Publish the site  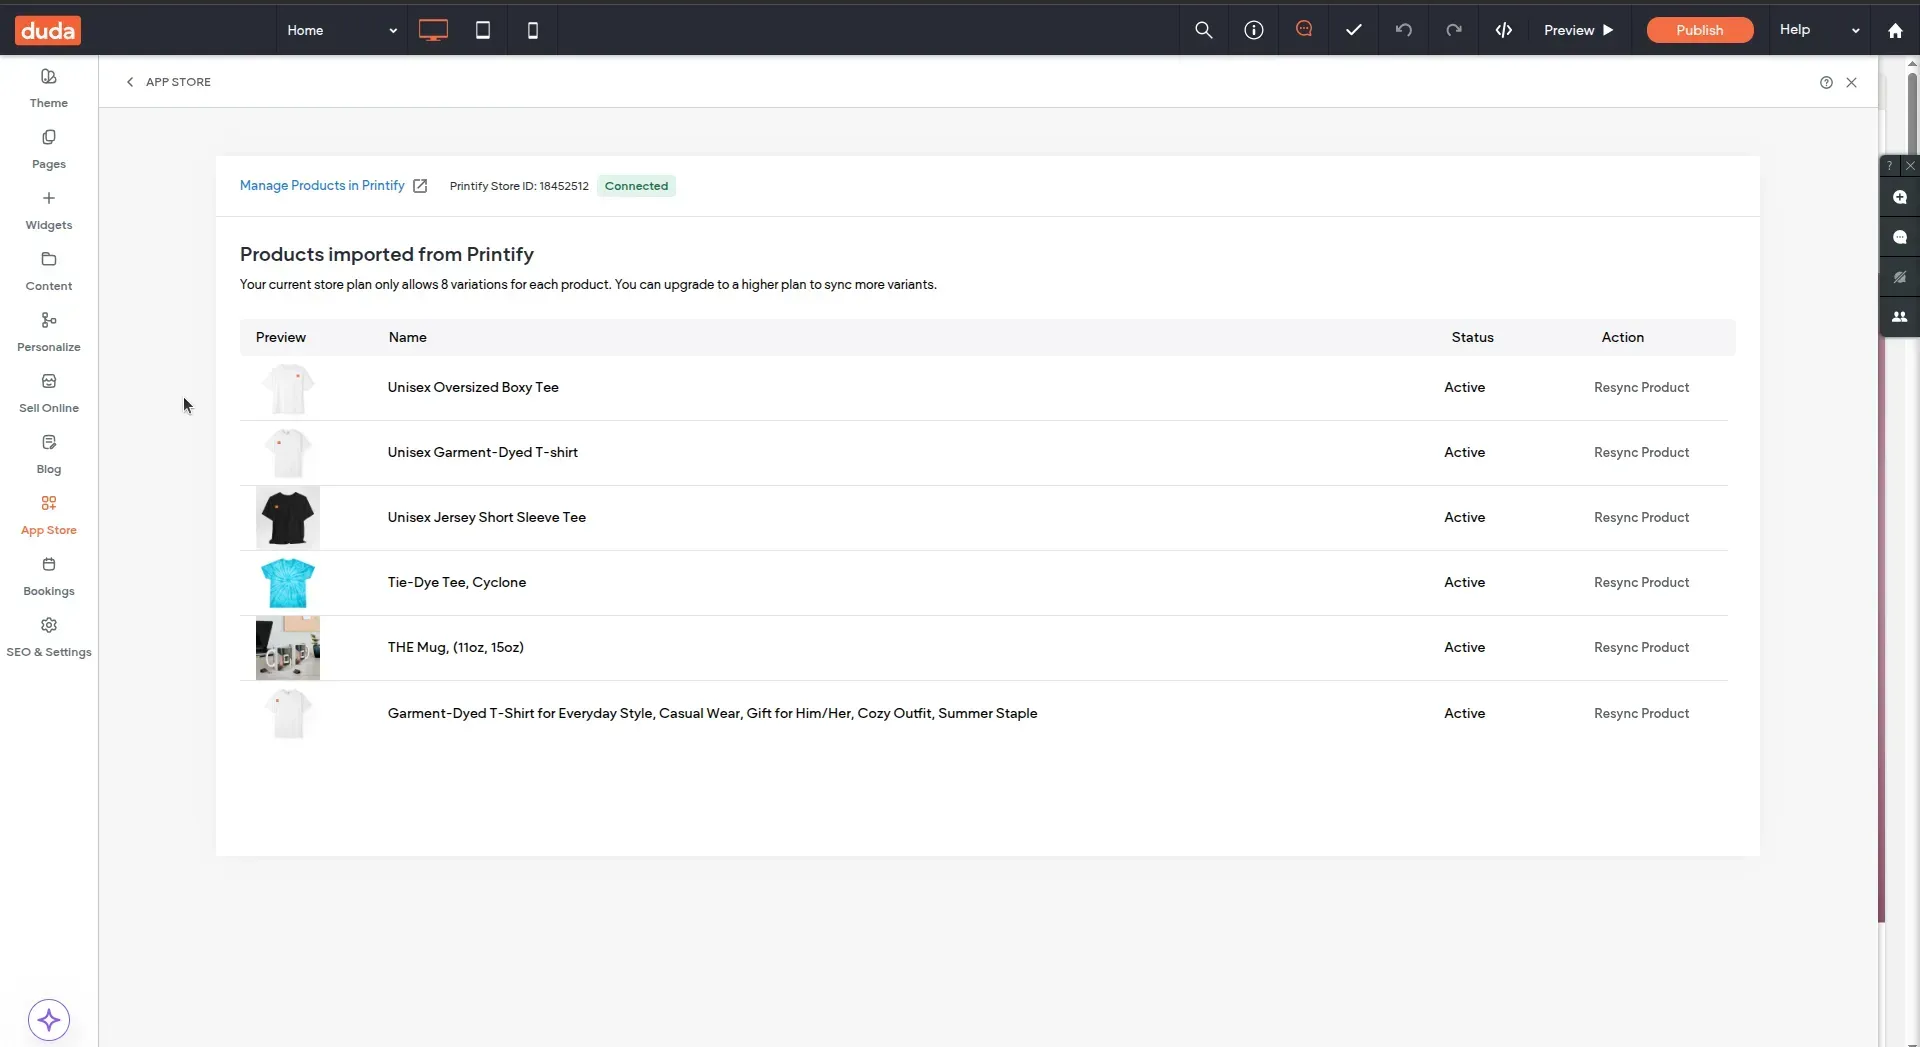click(1699, 30)
